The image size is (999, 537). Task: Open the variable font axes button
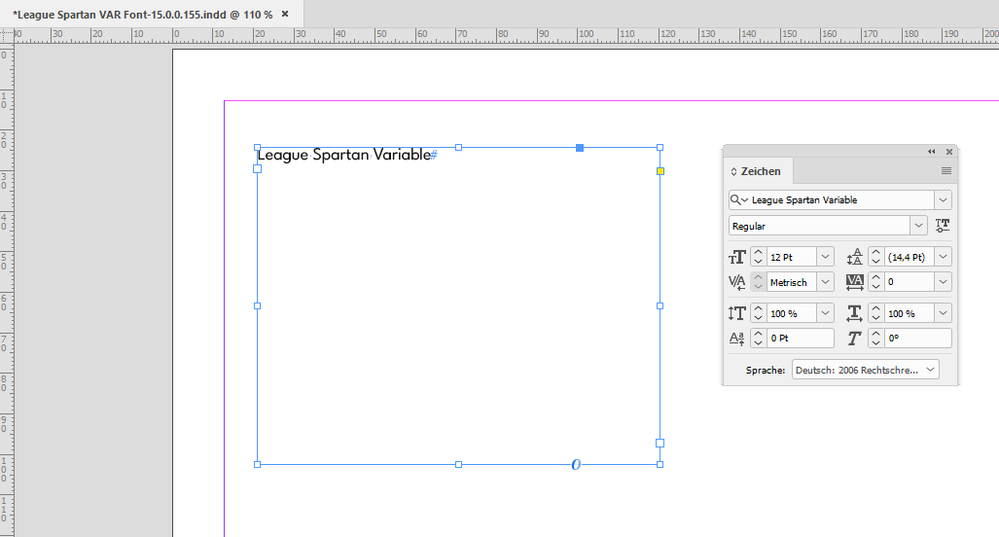tap(942, 225)
